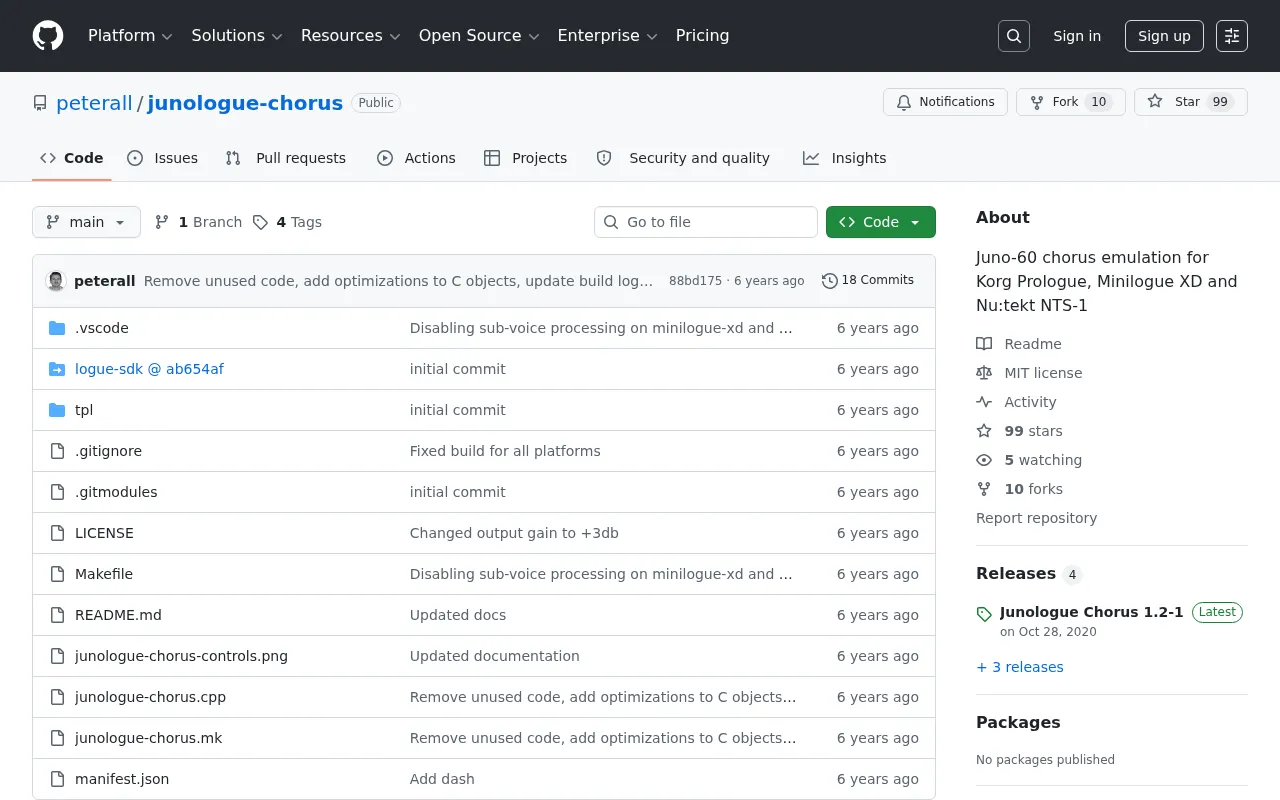Click the GitHub logo icon
Image resolution: width=1280 pixels, height=800 pixels.
(48, 36)
